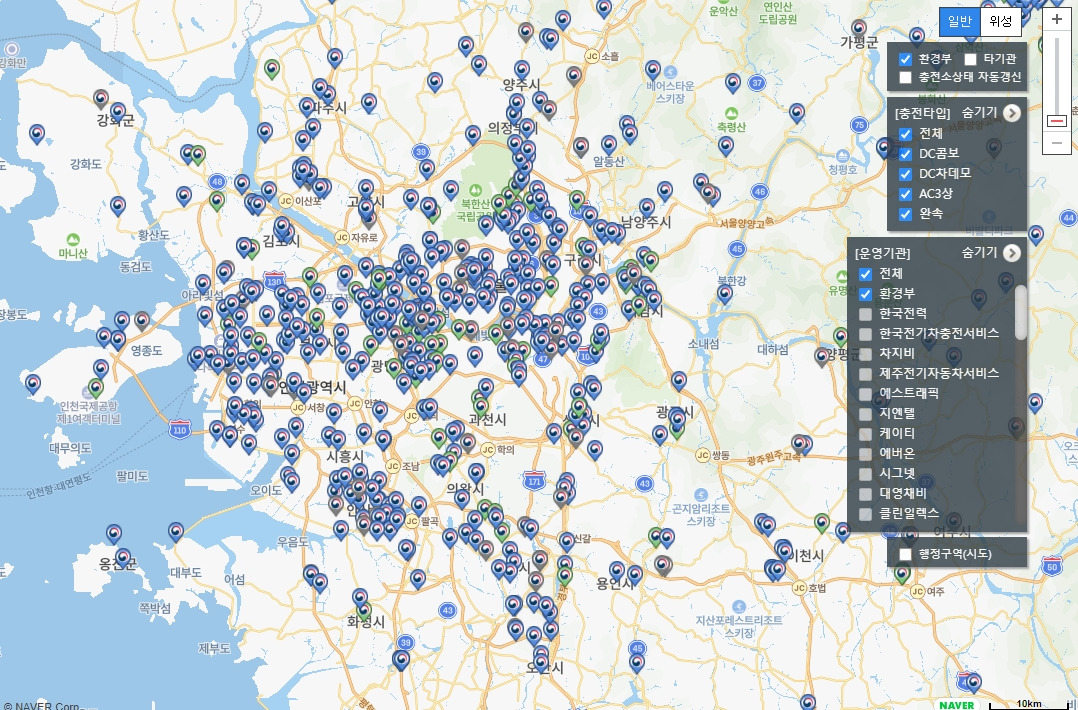Click the JC 서창 junction icon
Viewport: 1078px width, 710px height.
point(298,408)
